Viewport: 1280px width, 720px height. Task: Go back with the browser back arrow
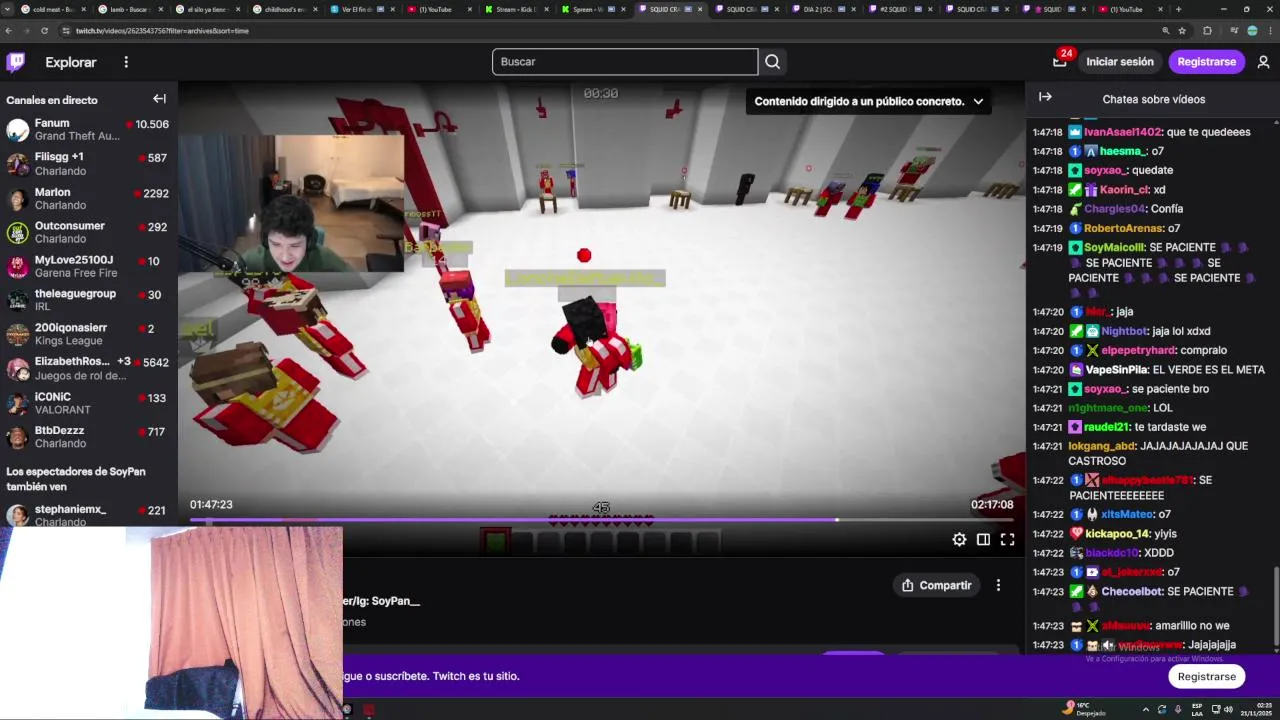click(9, 31)
